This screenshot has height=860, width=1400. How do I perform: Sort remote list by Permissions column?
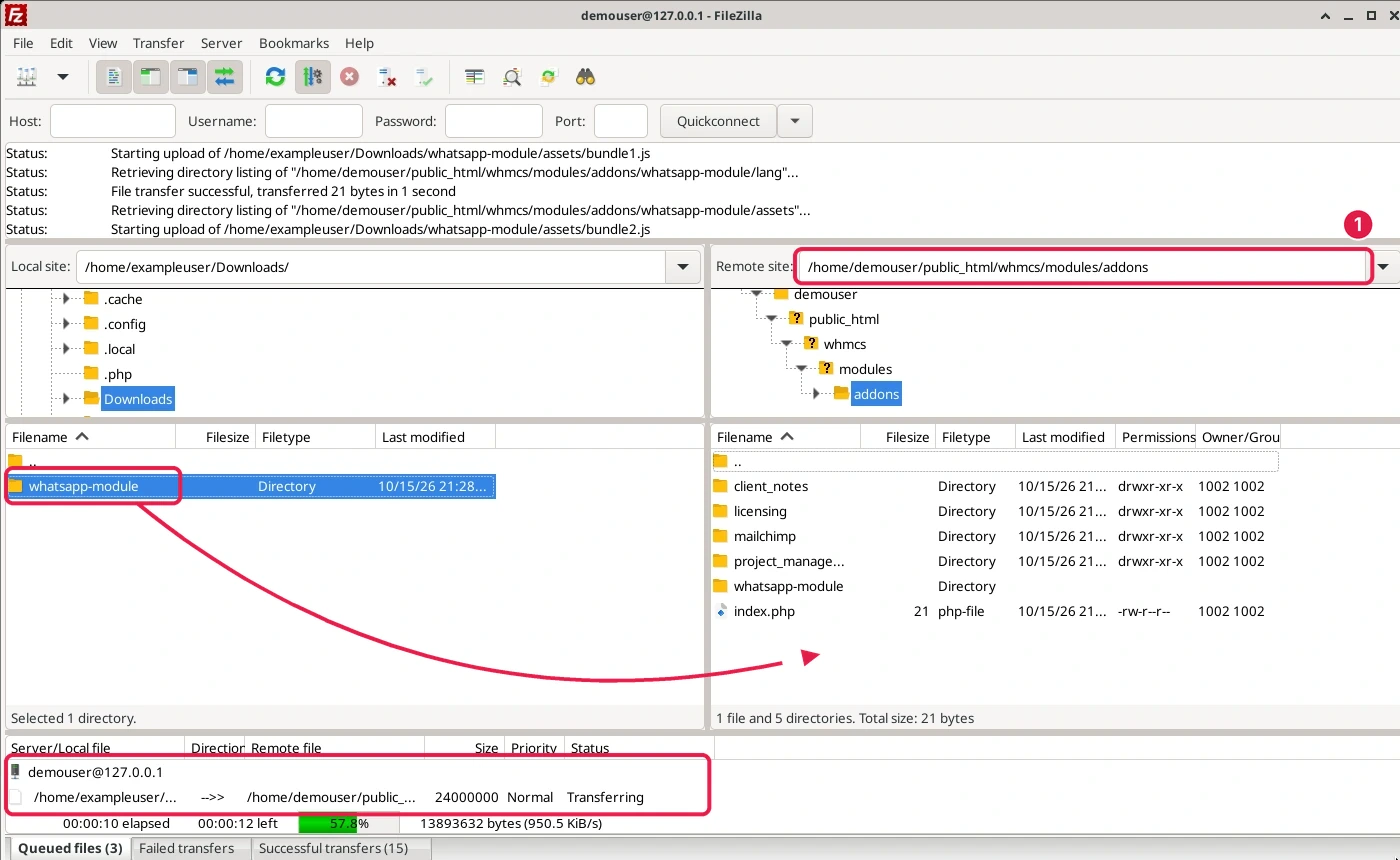[x=1157, y=437]
